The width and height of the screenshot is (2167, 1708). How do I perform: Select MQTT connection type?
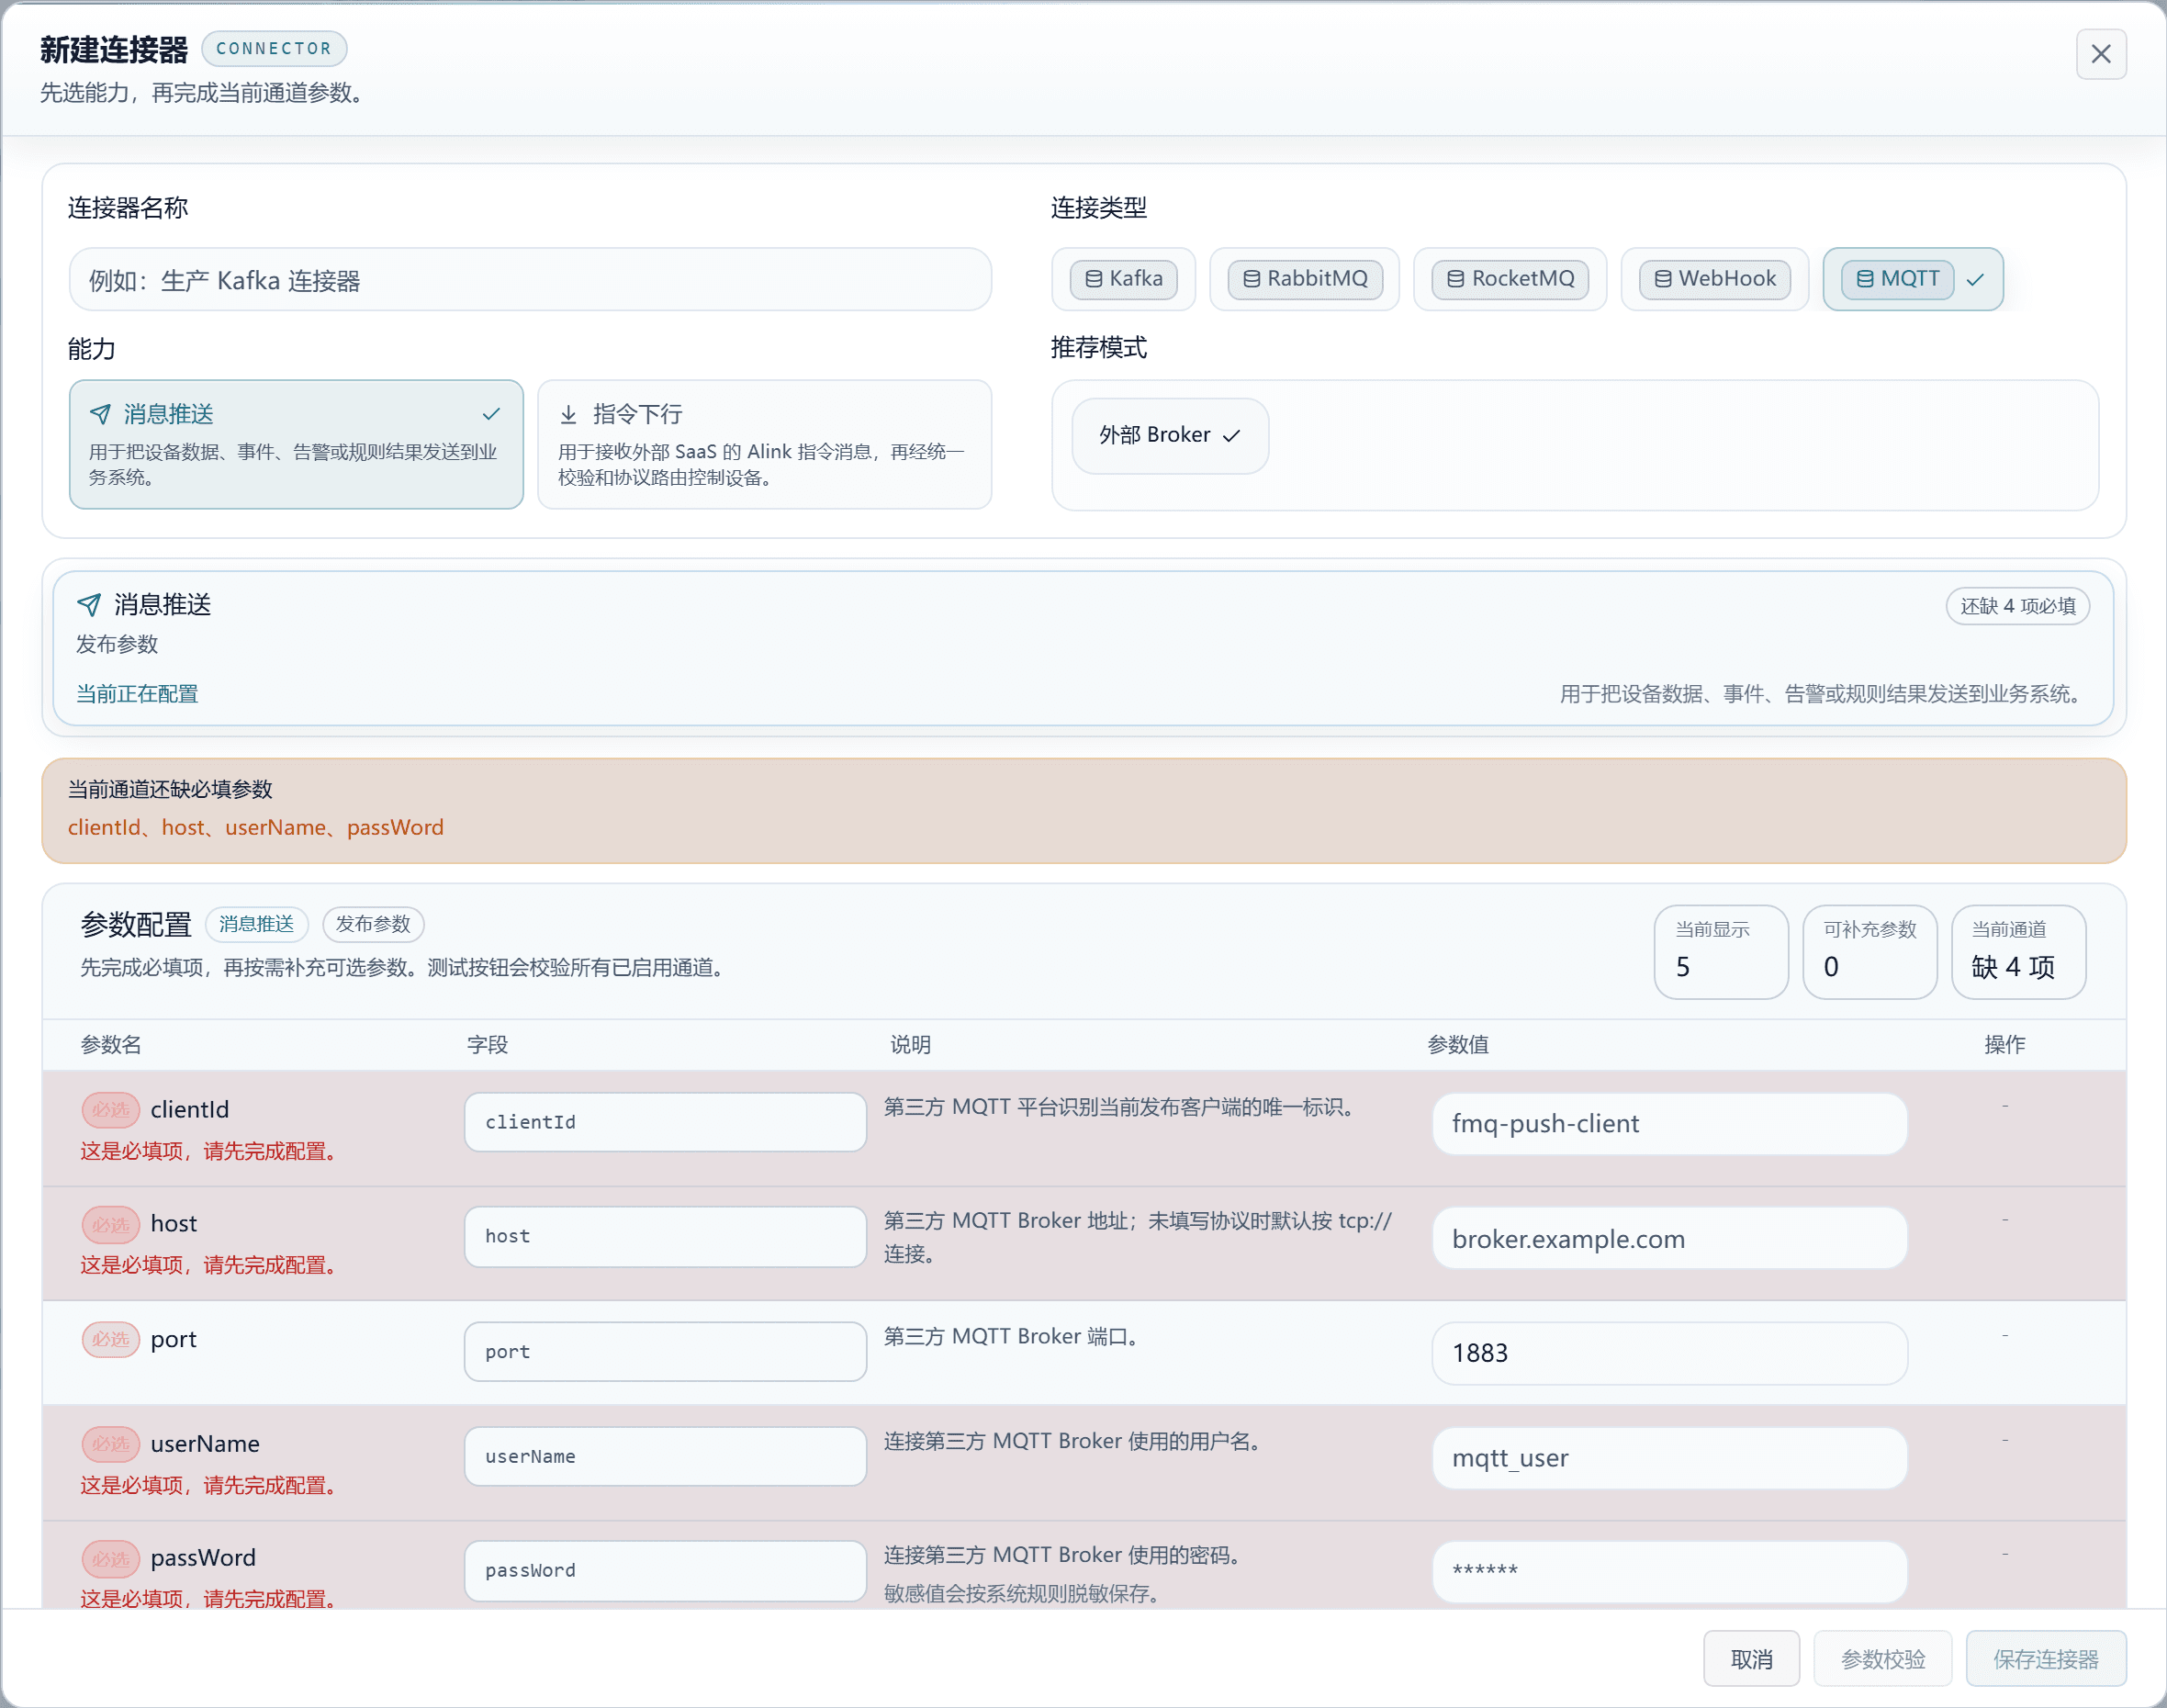(x=1912, y=279)
